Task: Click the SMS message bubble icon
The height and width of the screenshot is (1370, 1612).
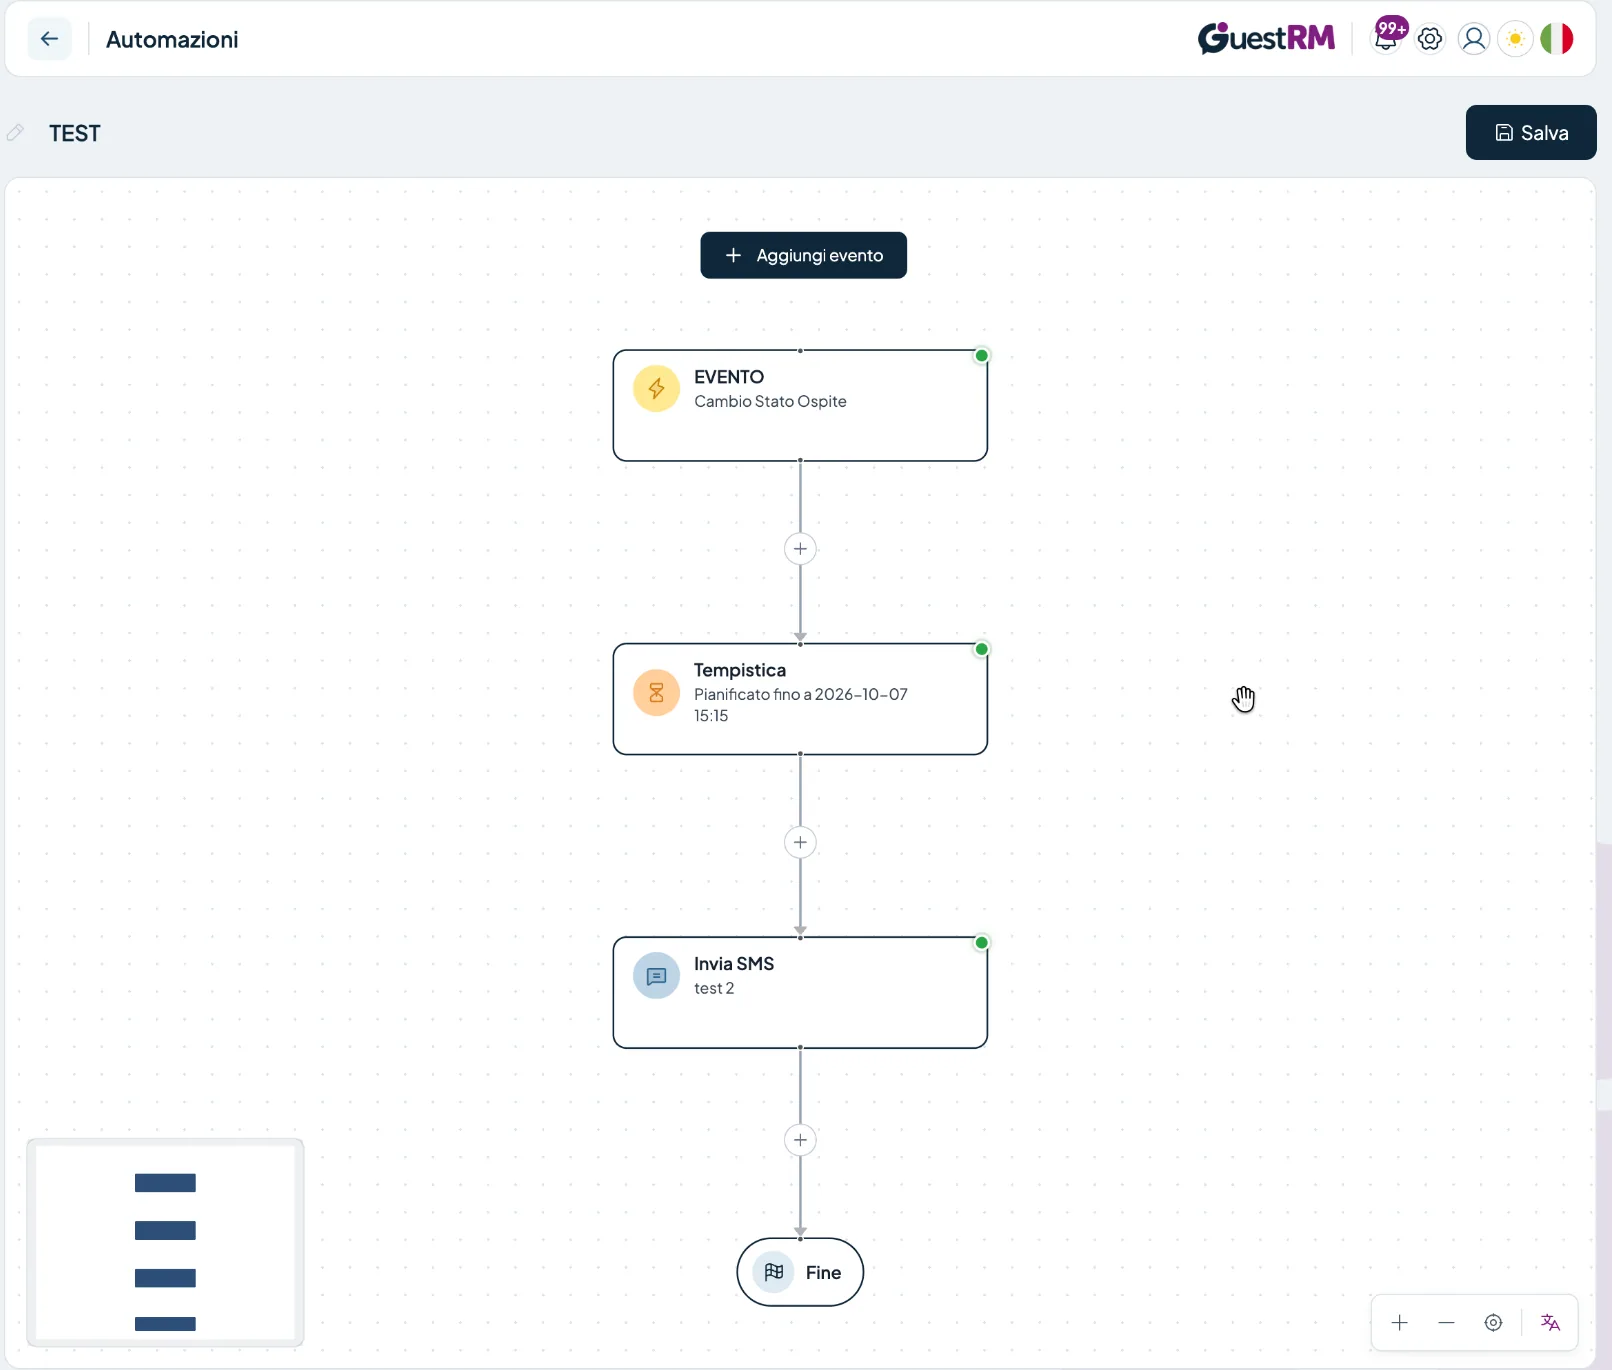Action: coord(656,976)
